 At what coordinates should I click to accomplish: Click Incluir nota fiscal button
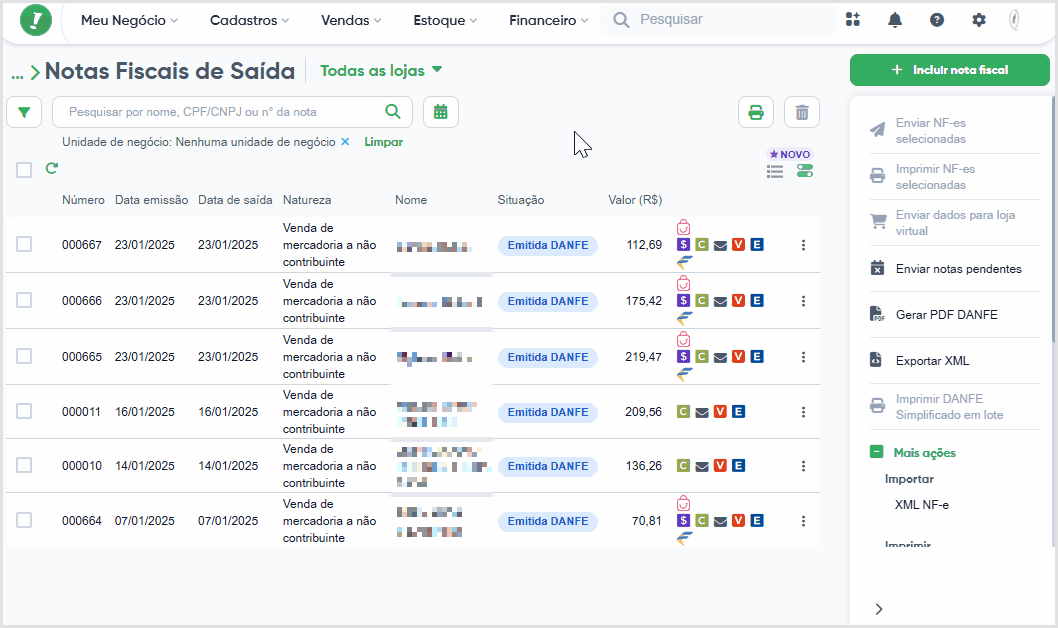coord(949,69)
